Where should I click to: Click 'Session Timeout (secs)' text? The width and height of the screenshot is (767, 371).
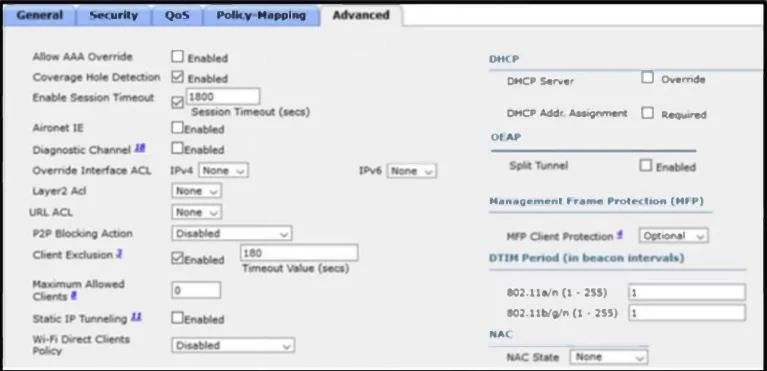tap(250, 112)
